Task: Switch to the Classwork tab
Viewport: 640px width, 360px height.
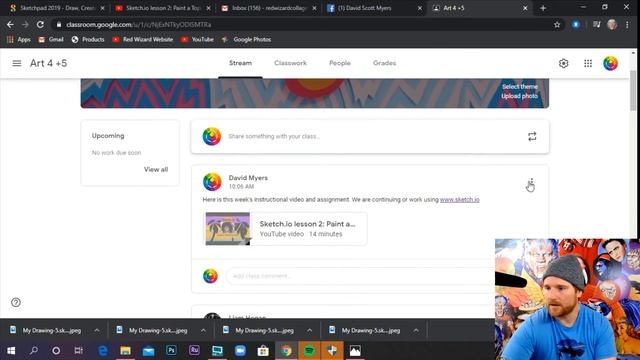Action: [290, 63]
